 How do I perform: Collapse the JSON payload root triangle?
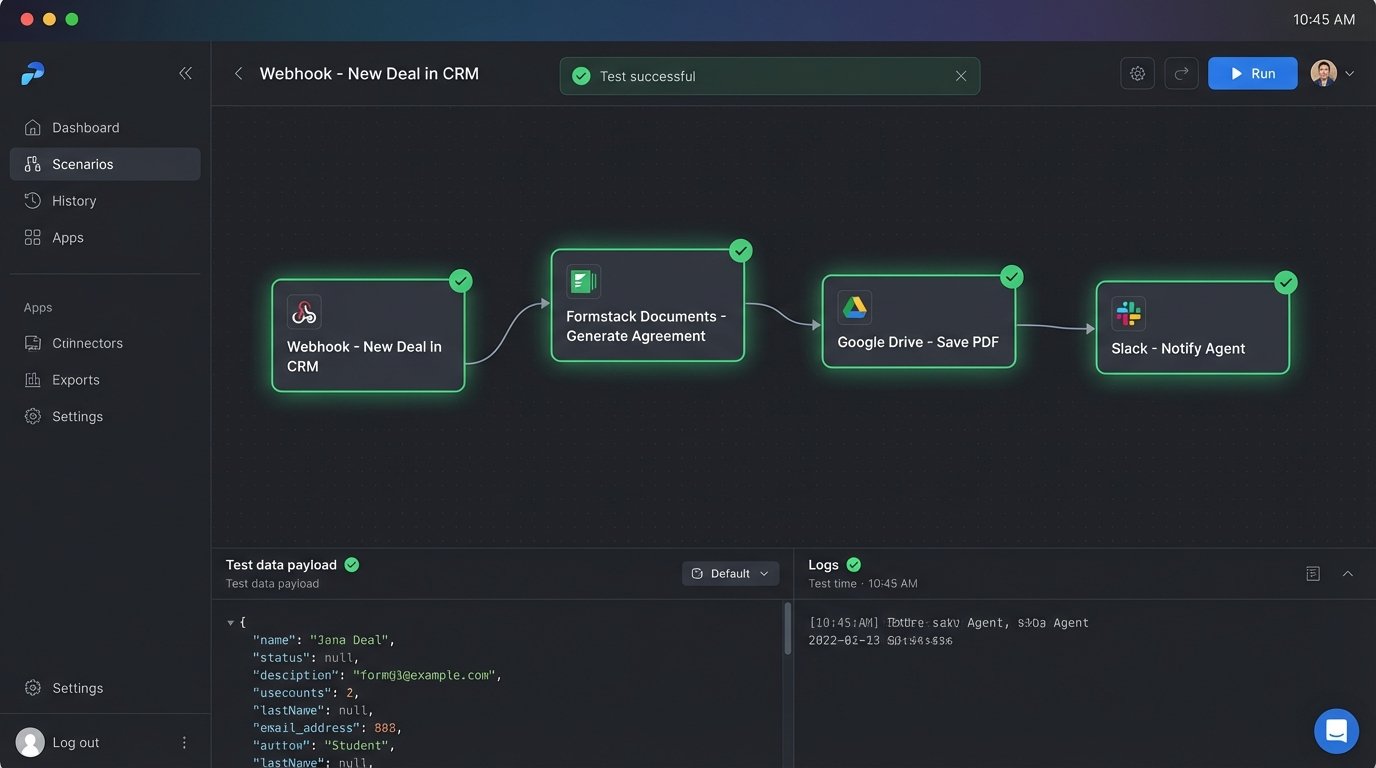231,623
